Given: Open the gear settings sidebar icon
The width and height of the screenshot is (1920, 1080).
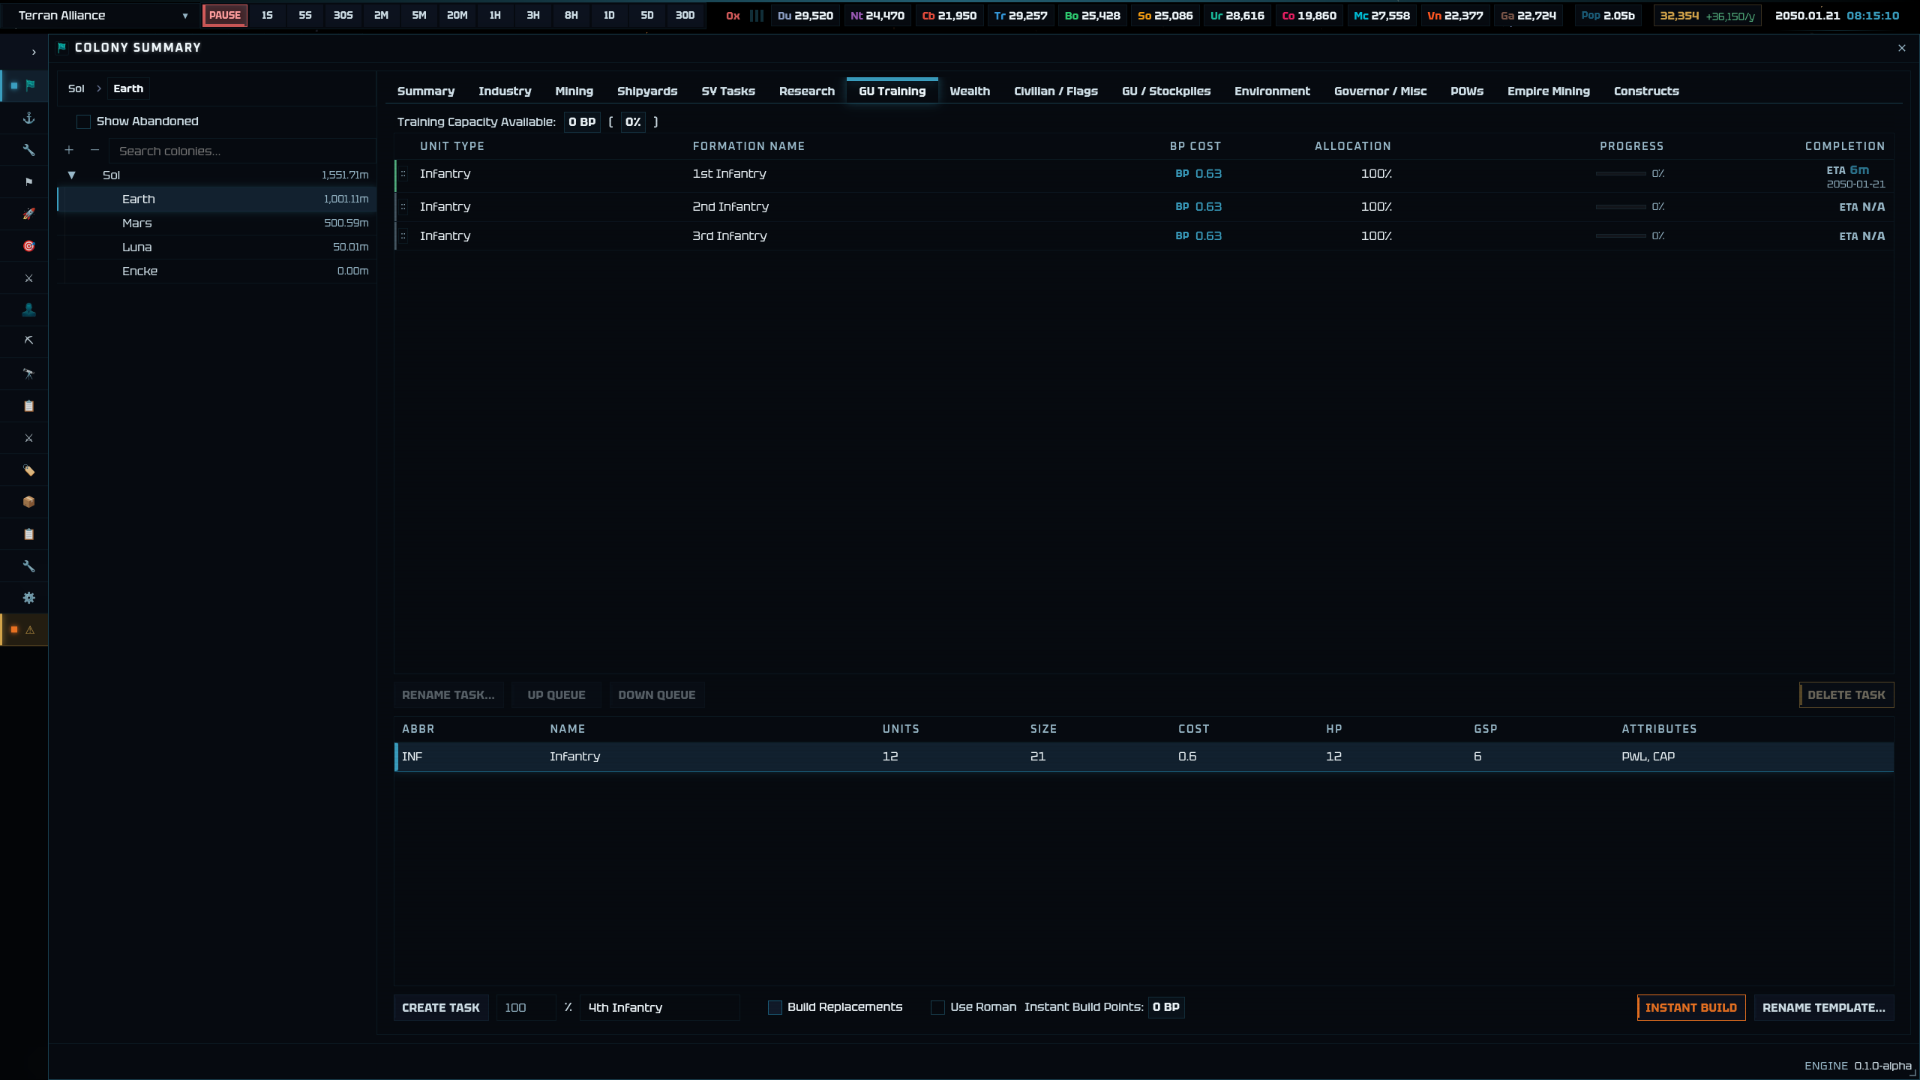Looking at the screenshot, I should click(x=29, y=598).
